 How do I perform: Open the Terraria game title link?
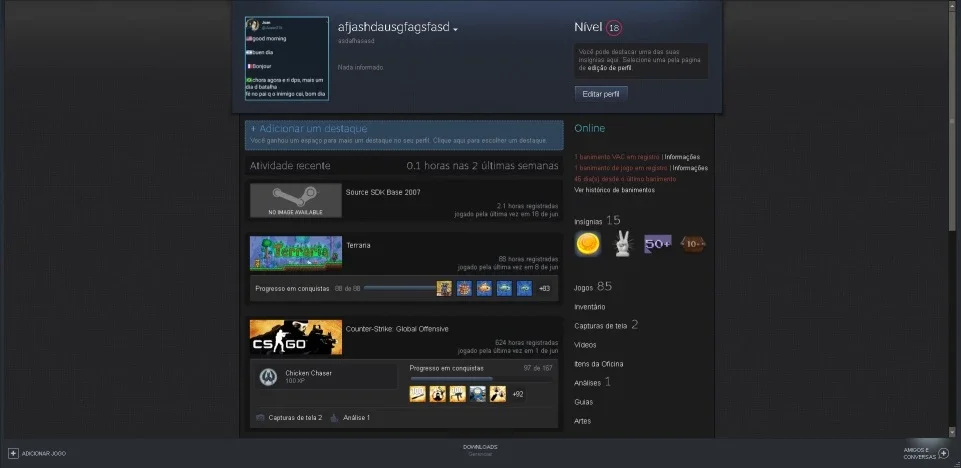[359, 246]
